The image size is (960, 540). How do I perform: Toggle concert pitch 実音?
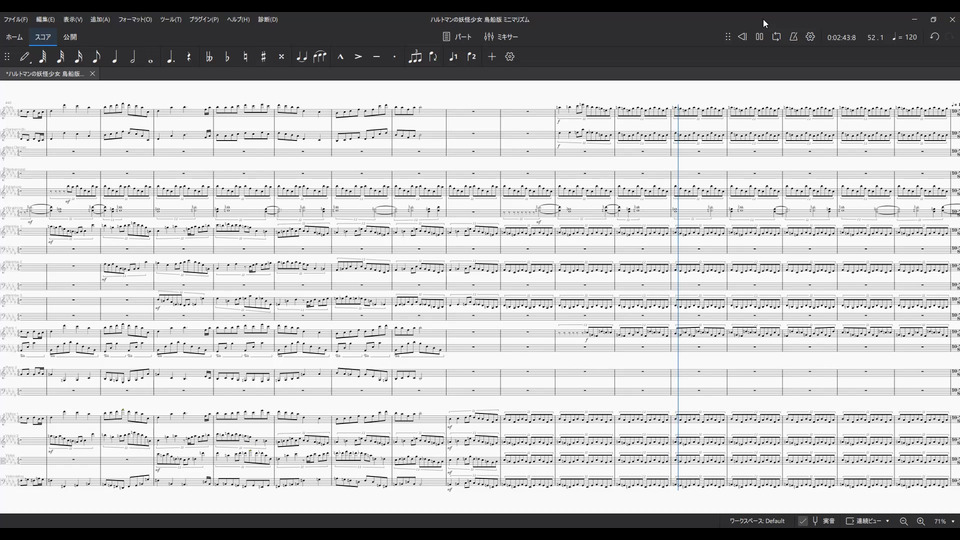click(823, 521)
